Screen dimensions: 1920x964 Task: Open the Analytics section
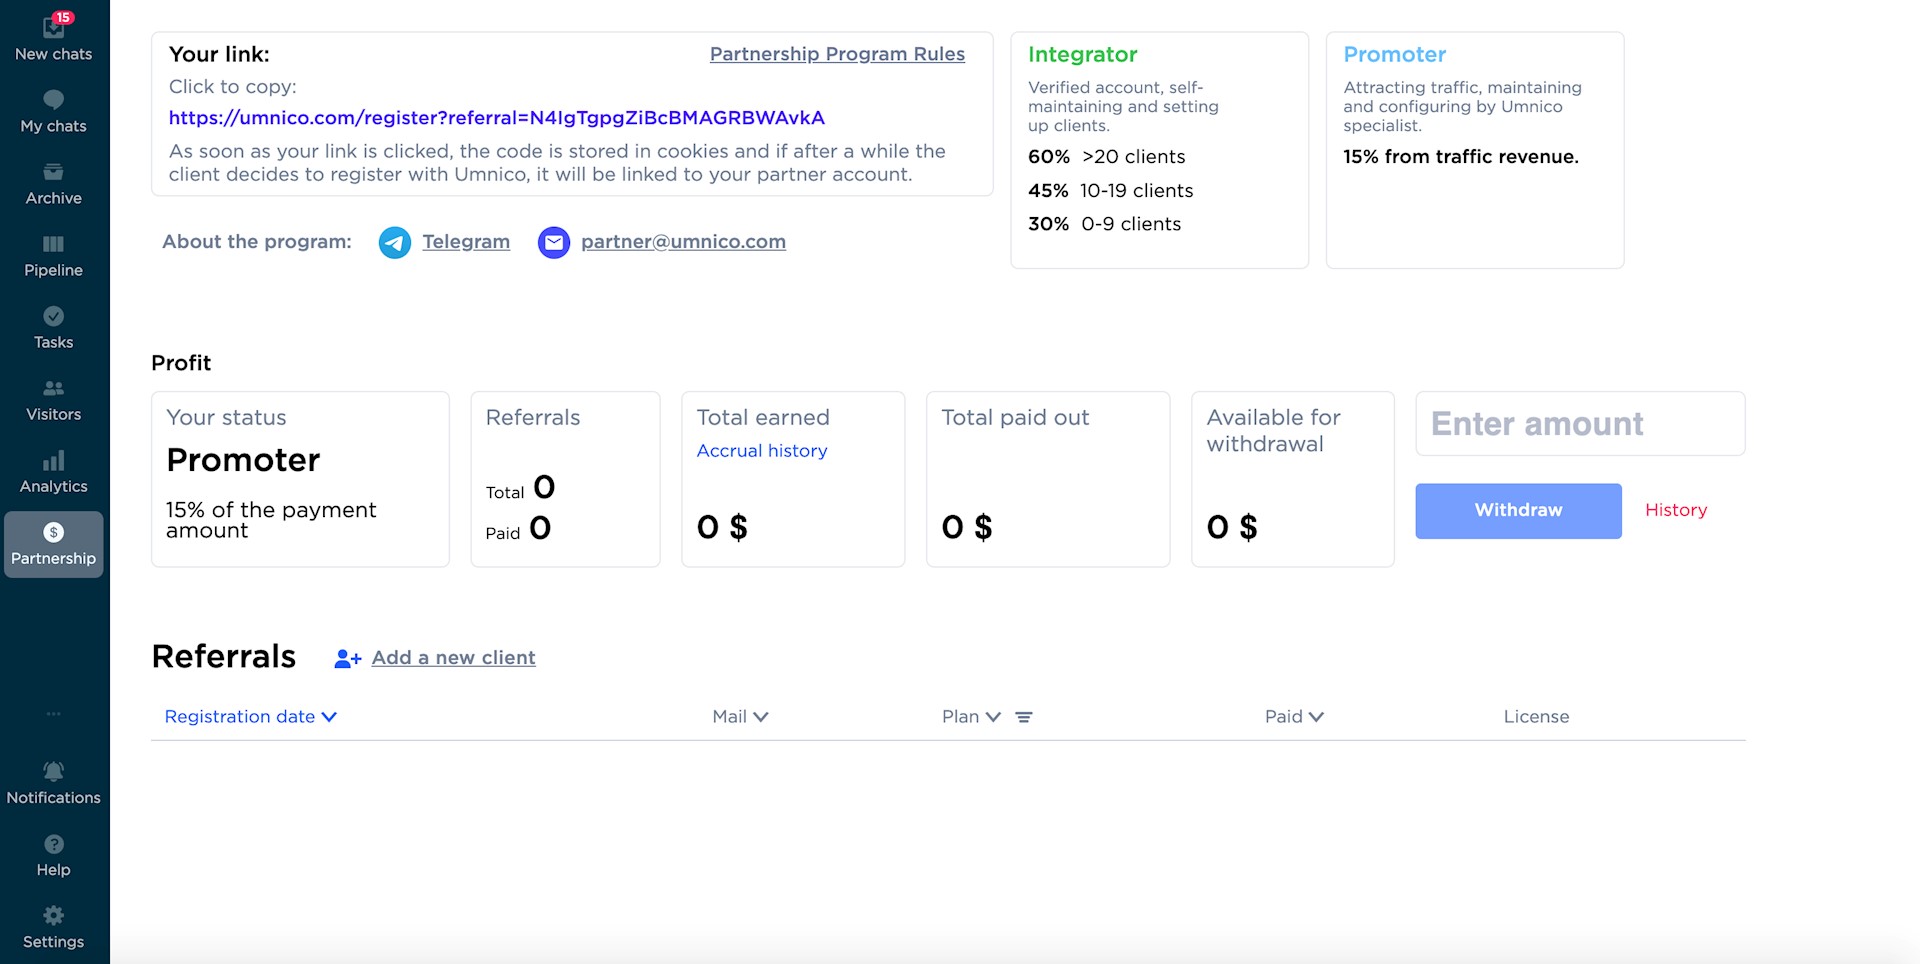pos(54,472)
